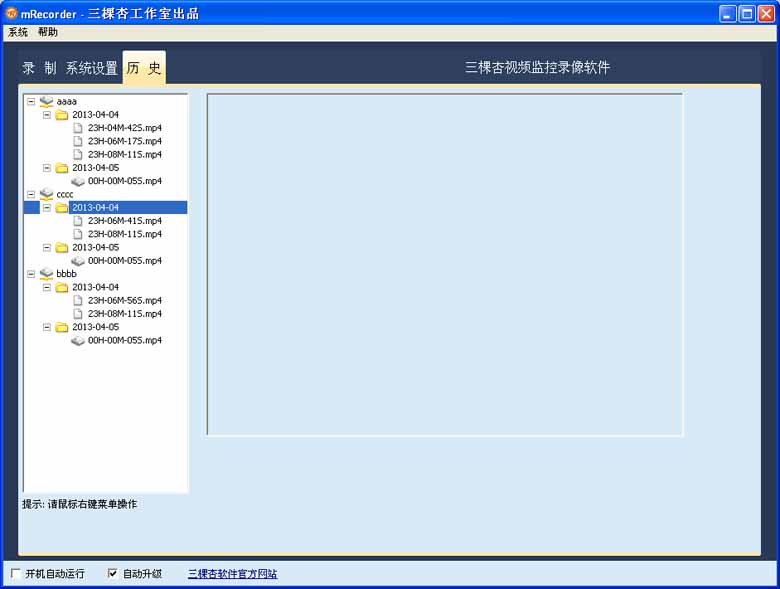This screenshot has width=780, height=589.
Task: Click folder icon of 2013-04-05 under bbbb
Action: tap(62, 327)
